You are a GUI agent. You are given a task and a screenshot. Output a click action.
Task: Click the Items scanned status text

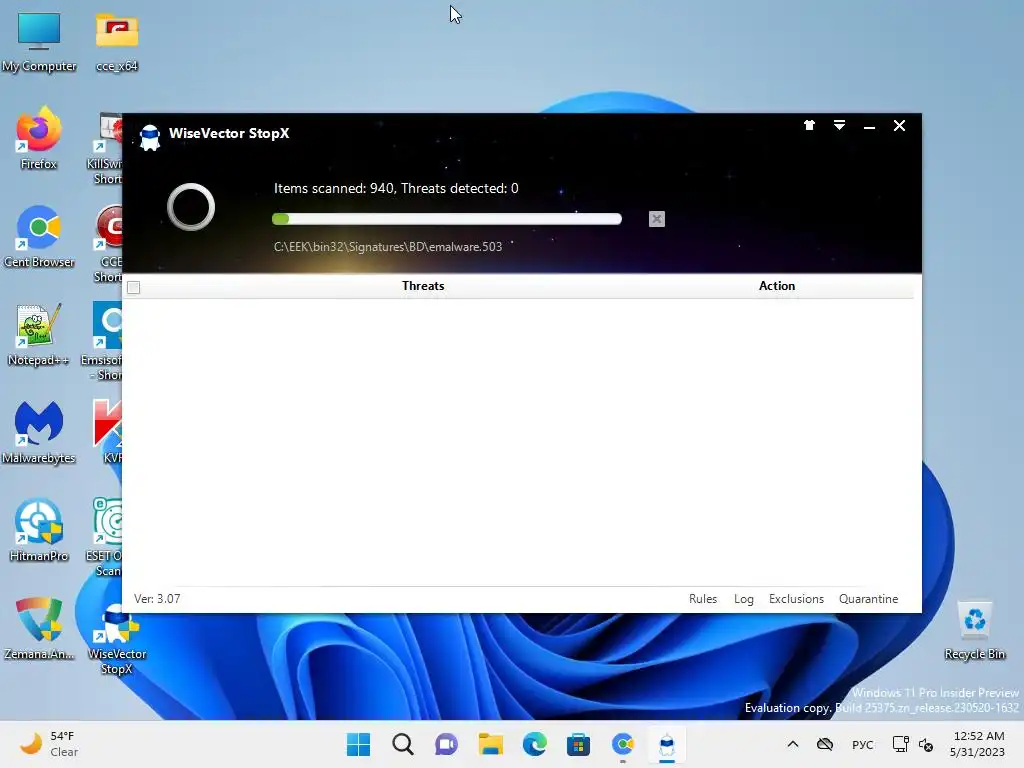[396, 189]
